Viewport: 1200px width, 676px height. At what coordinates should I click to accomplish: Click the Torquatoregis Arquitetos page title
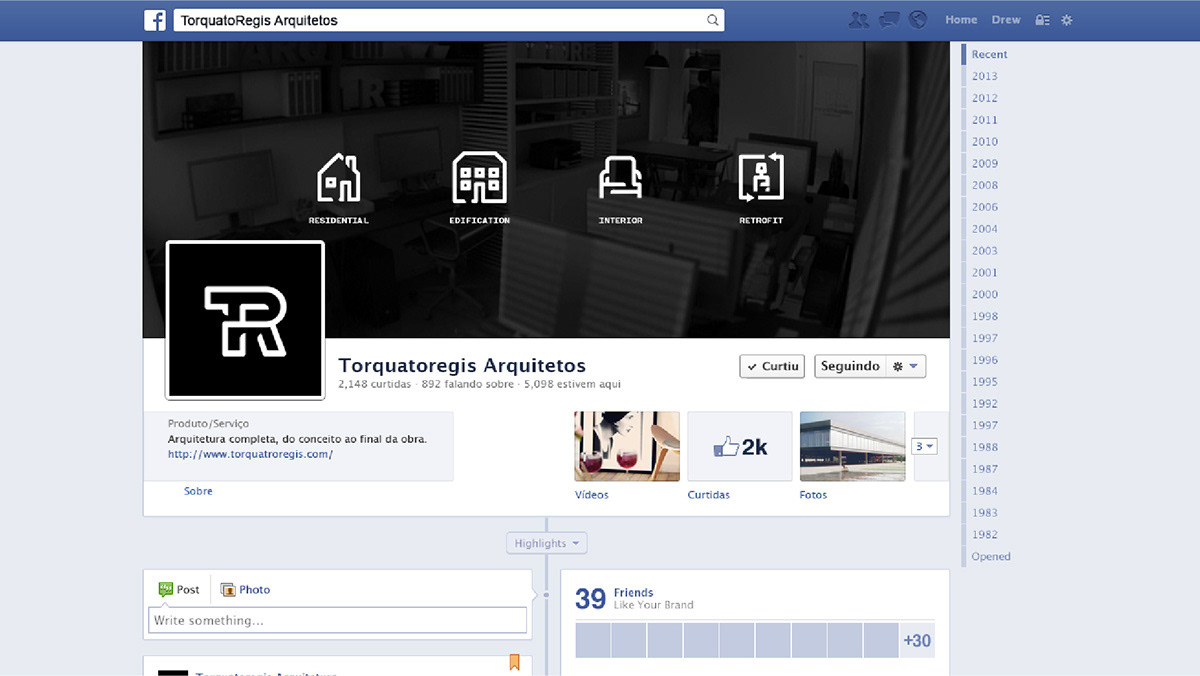(462, 365)
